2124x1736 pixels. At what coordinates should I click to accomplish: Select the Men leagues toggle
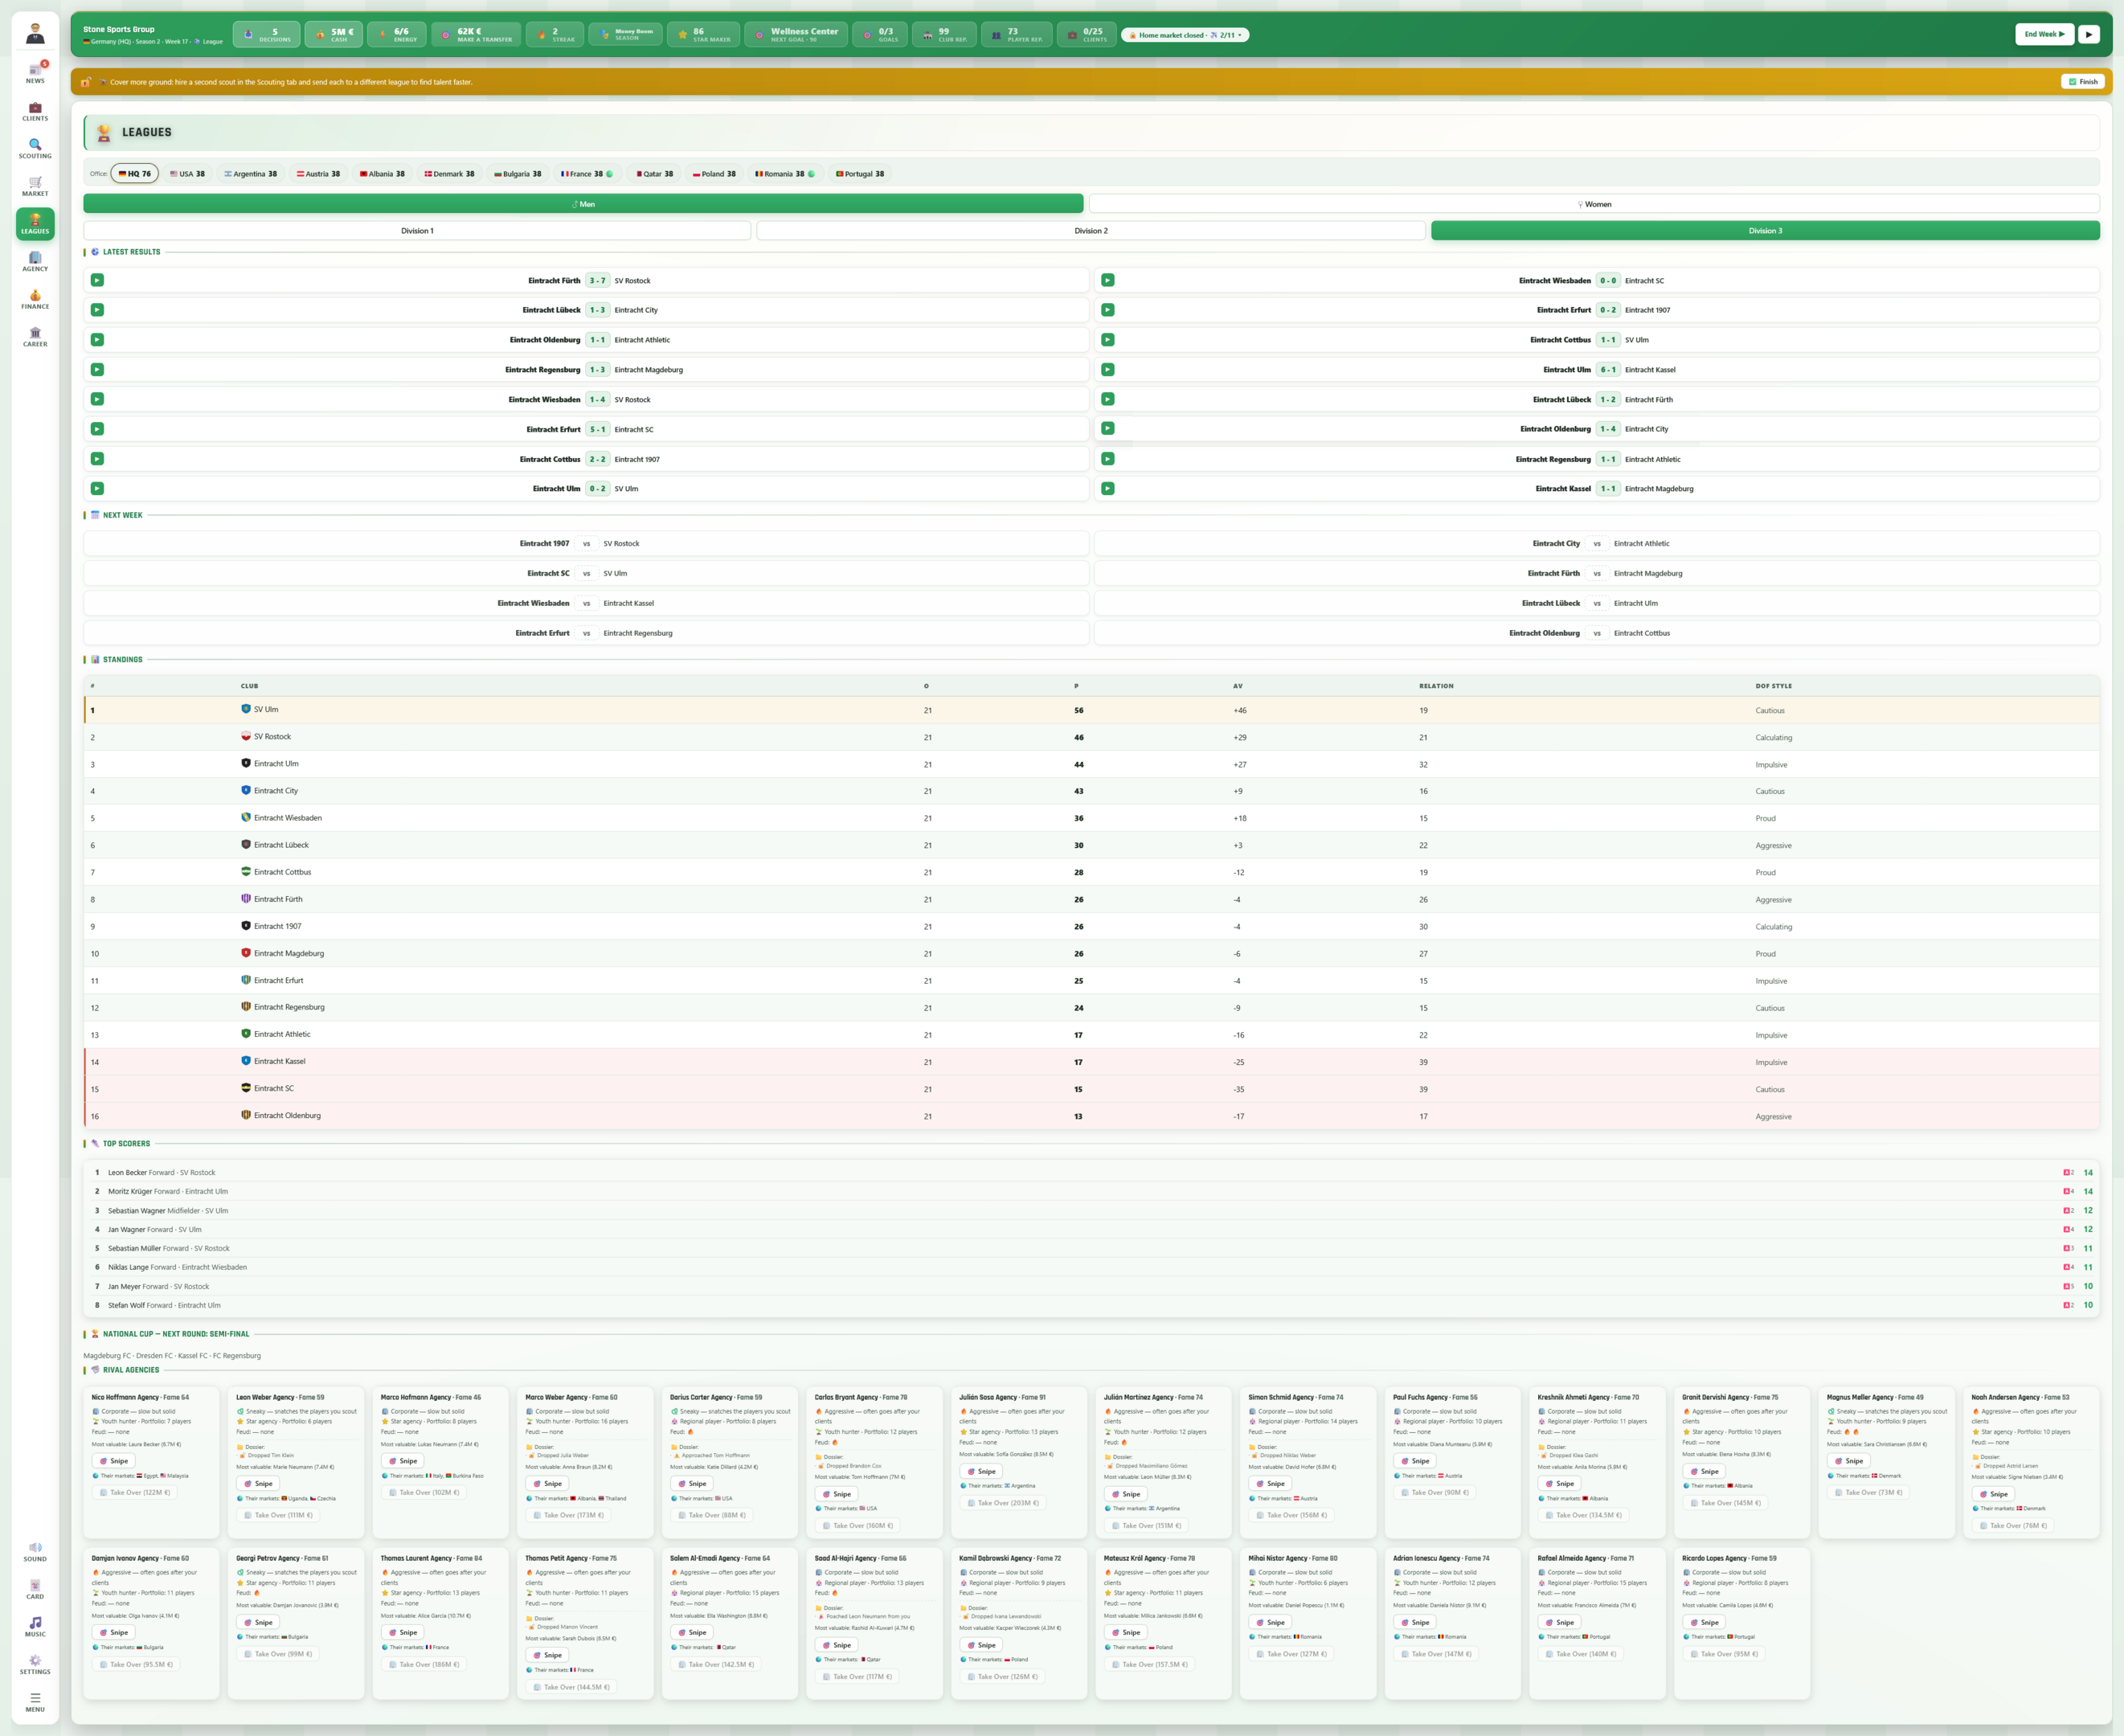pyautogui.click(x=583, y=203)
